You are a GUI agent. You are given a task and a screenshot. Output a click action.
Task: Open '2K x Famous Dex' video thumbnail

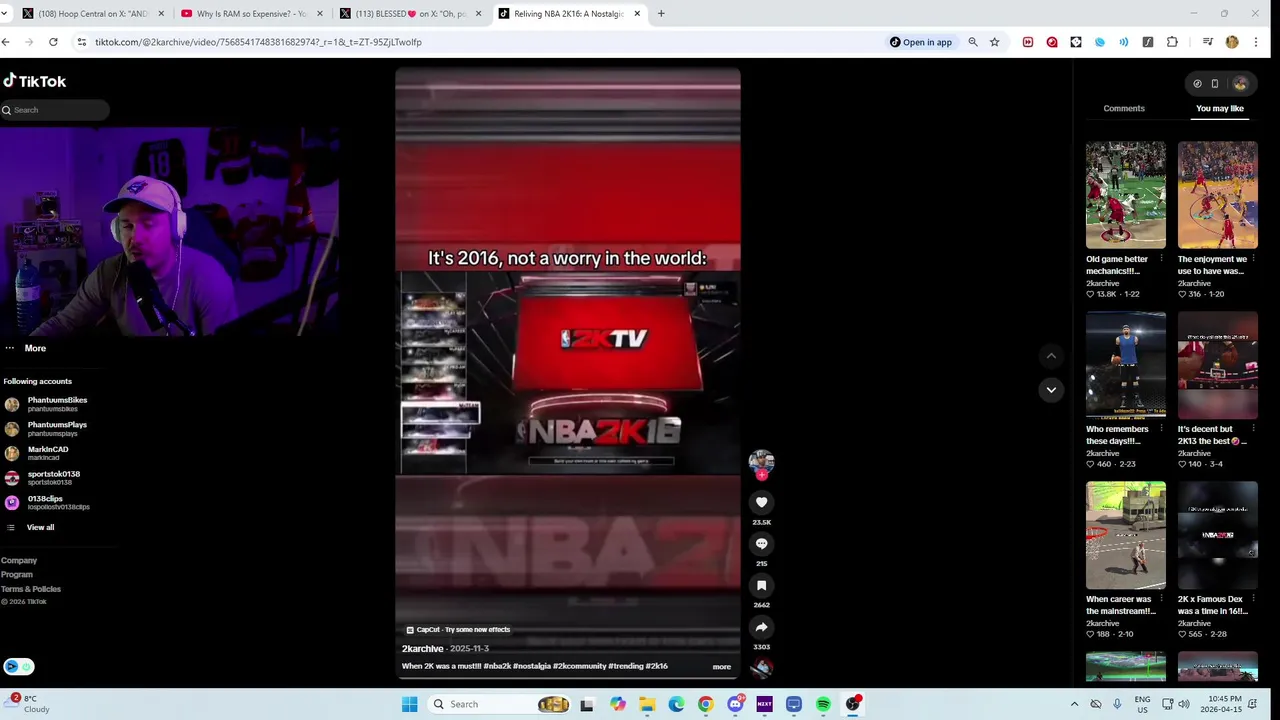pyautogui.click(x=1218, y=535)
